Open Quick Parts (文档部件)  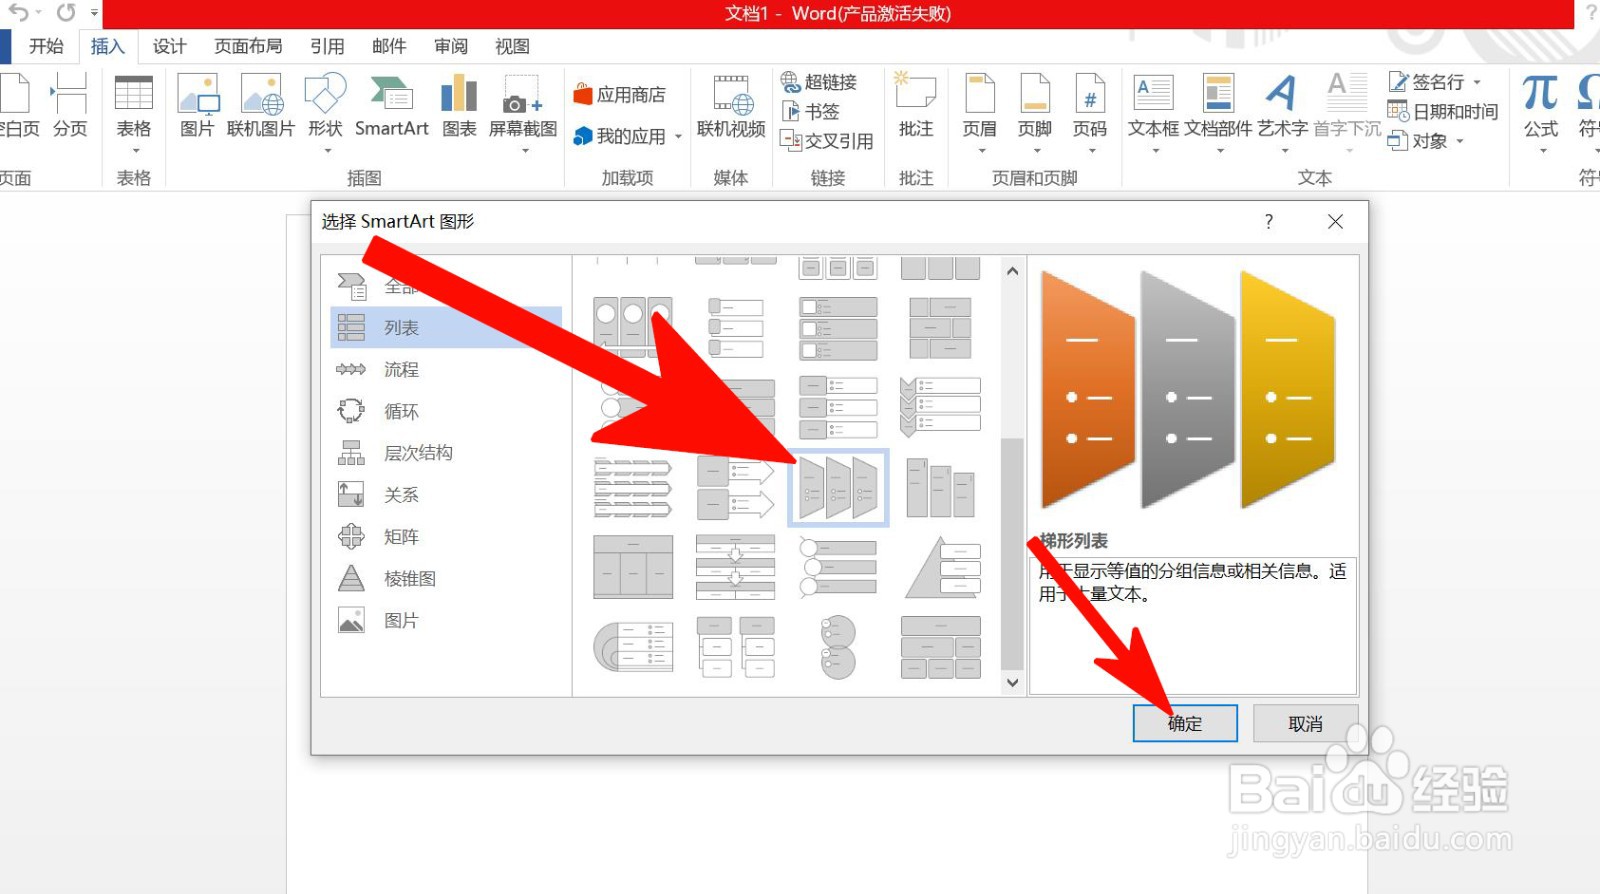1218,113
